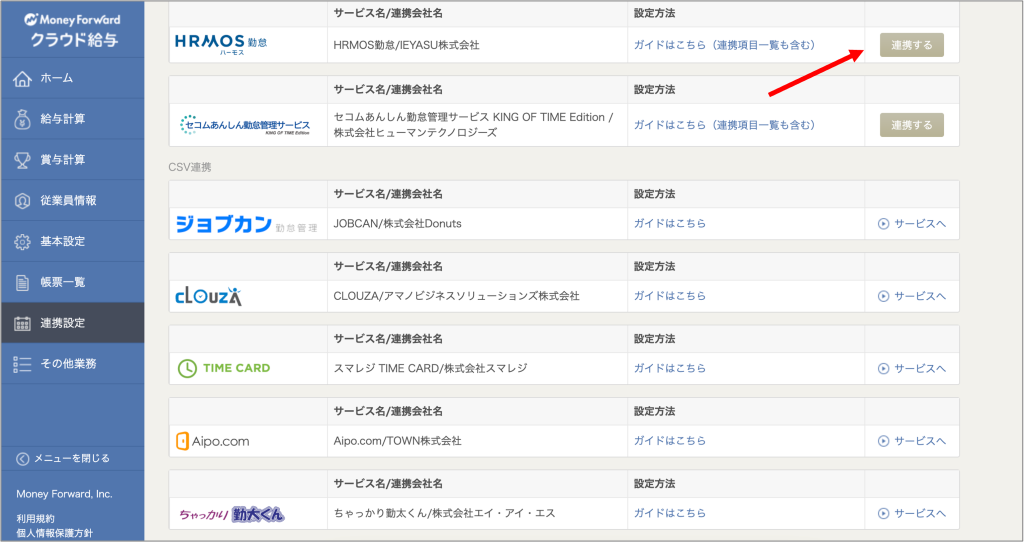Open スマレジ TIME CARD ガイドはこちら link

click(670, 369)
